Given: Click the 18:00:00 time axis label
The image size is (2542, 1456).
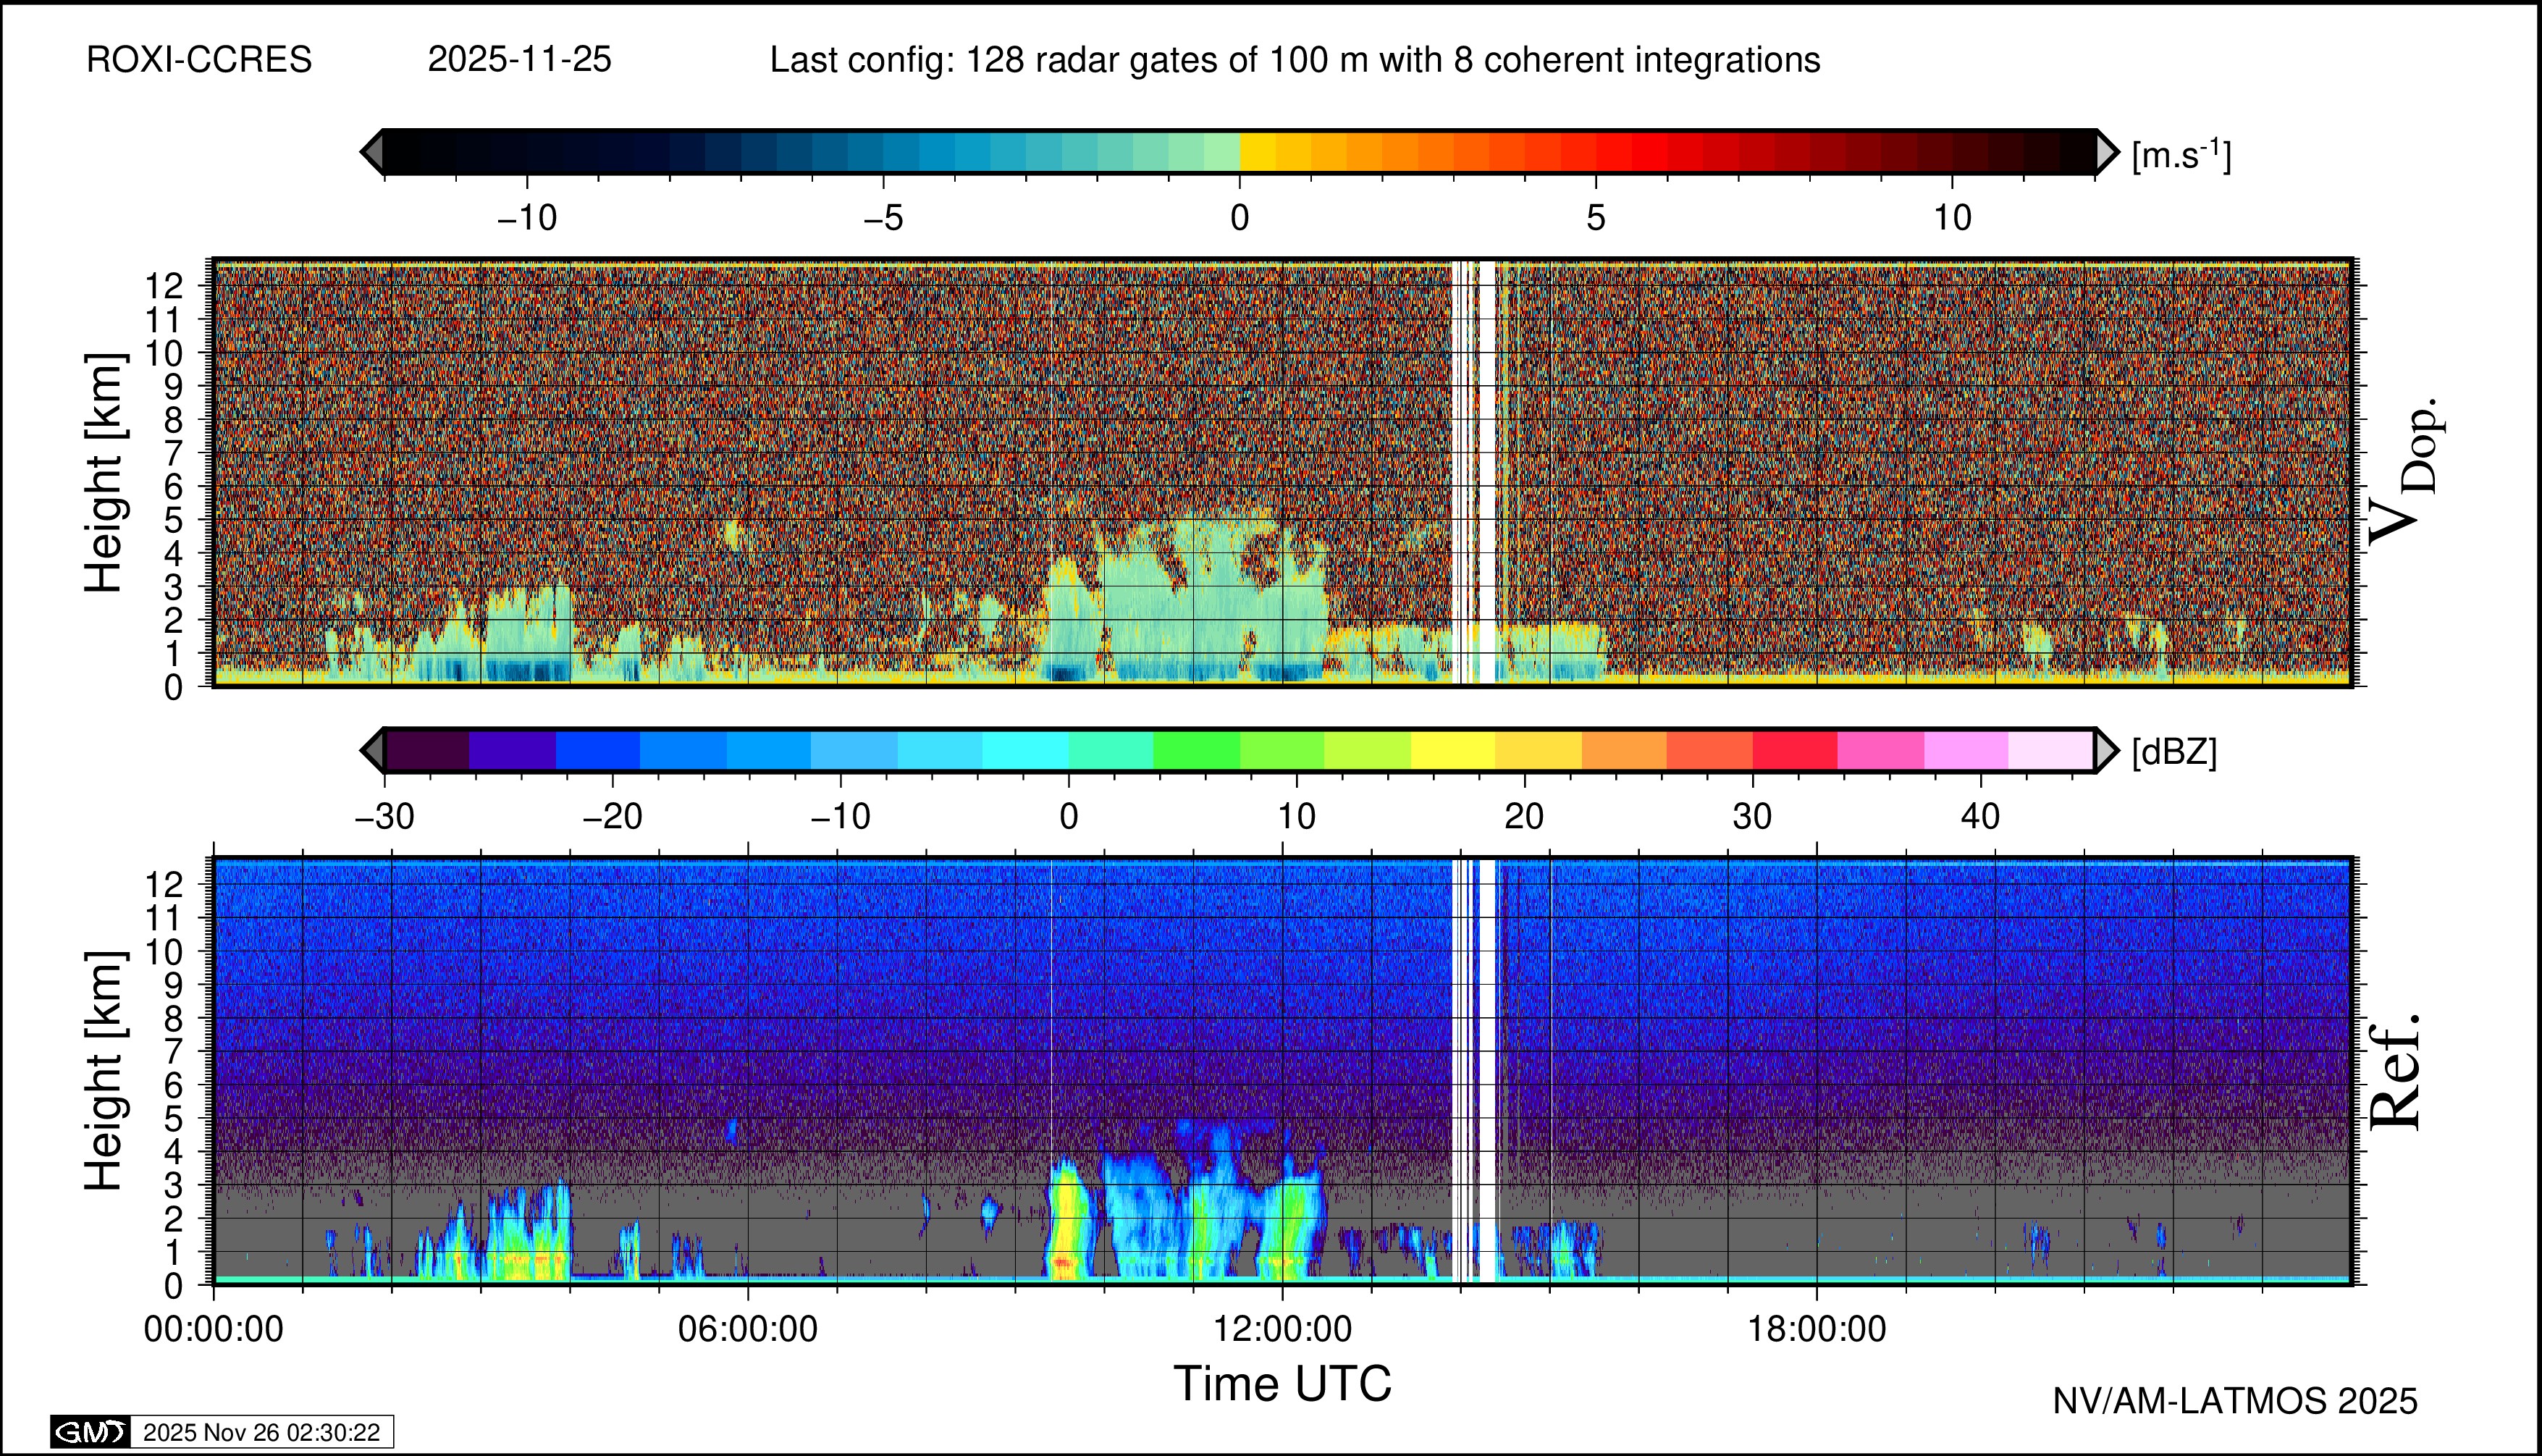Looking at the screenshot, I should 1817,1329.
